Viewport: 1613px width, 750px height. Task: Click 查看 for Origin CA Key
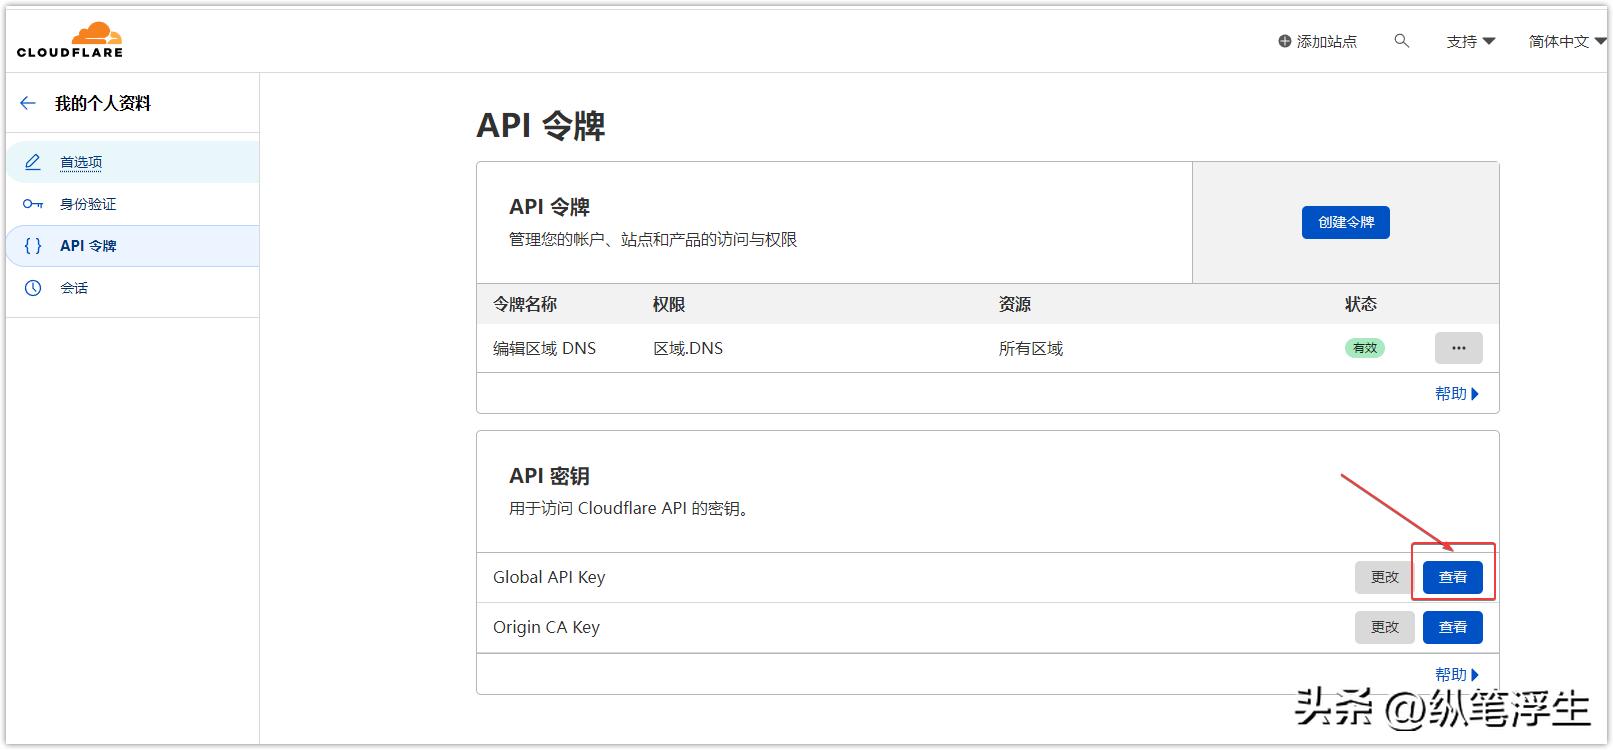(1453, 627)
